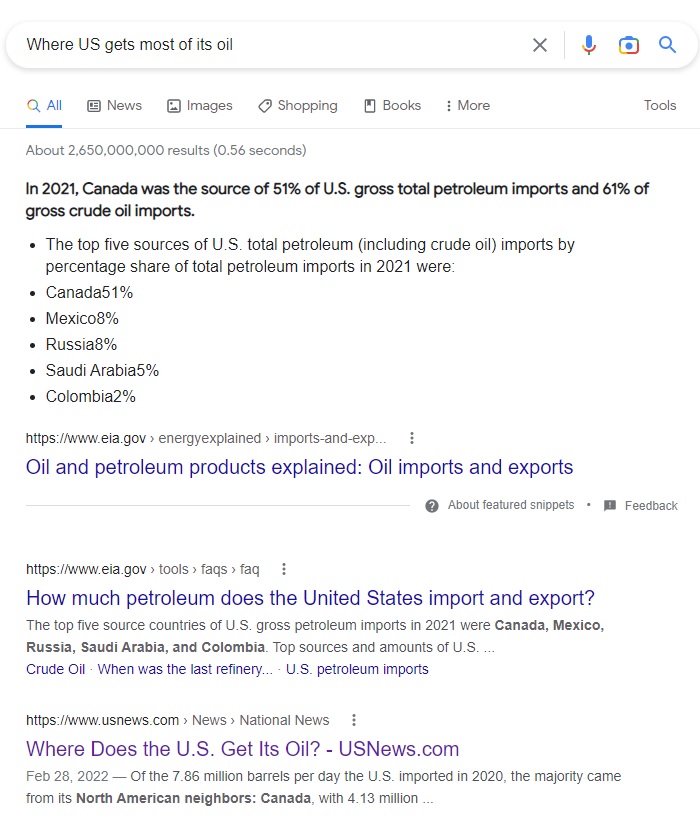Open search by image camera icon
This screenshot has width=700, height=819.
628,45
